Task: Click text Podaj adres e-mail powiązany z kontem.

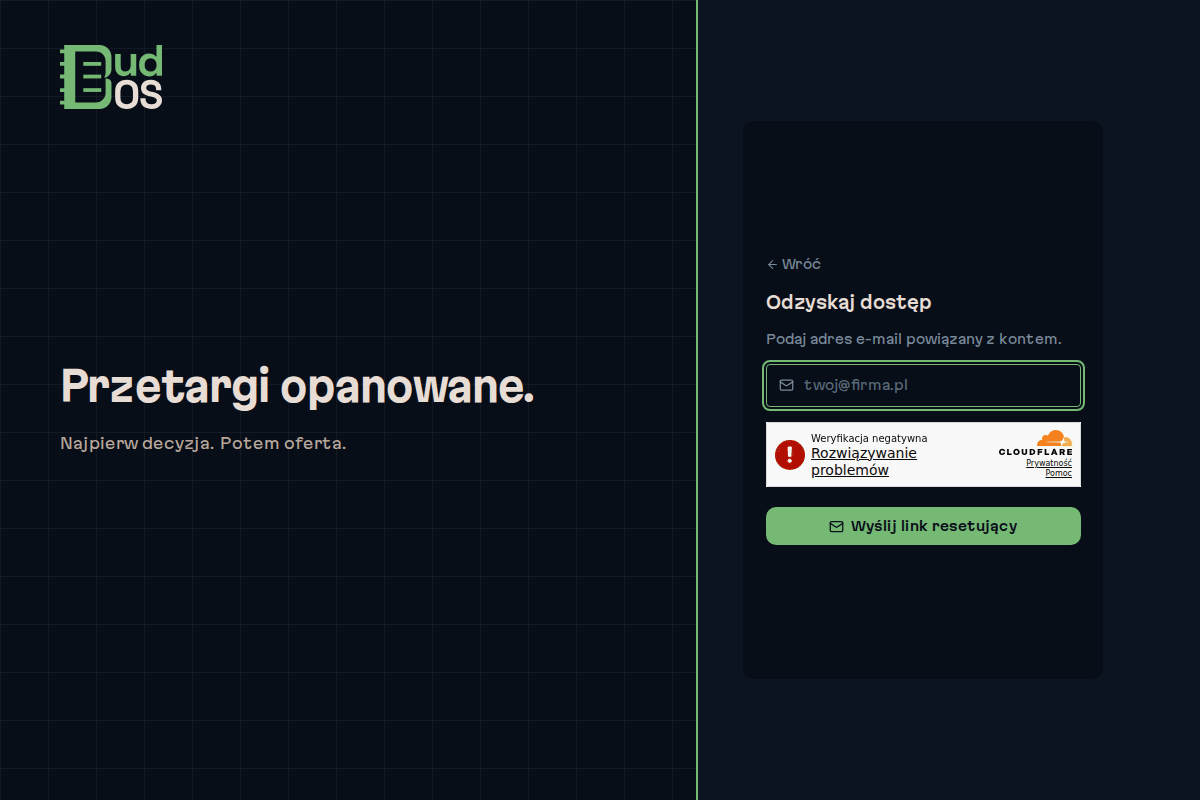Action: click(914, 339)
